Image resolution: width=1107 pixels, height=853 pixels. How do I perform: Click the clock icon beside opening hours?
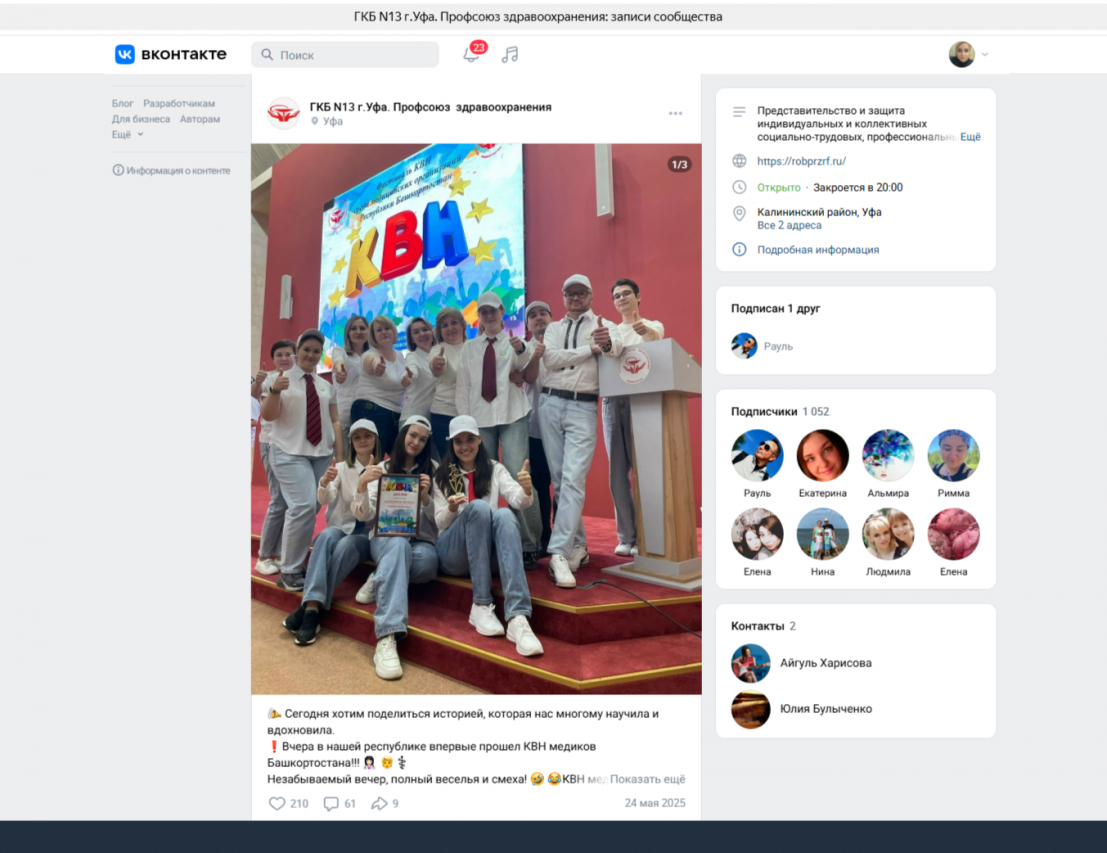(x=739, y=187)
